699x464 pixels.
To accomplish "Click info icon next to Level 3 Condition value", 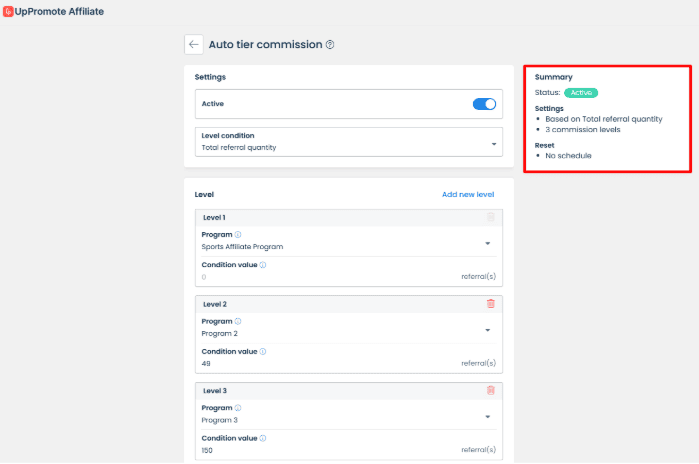I will 263,438.
